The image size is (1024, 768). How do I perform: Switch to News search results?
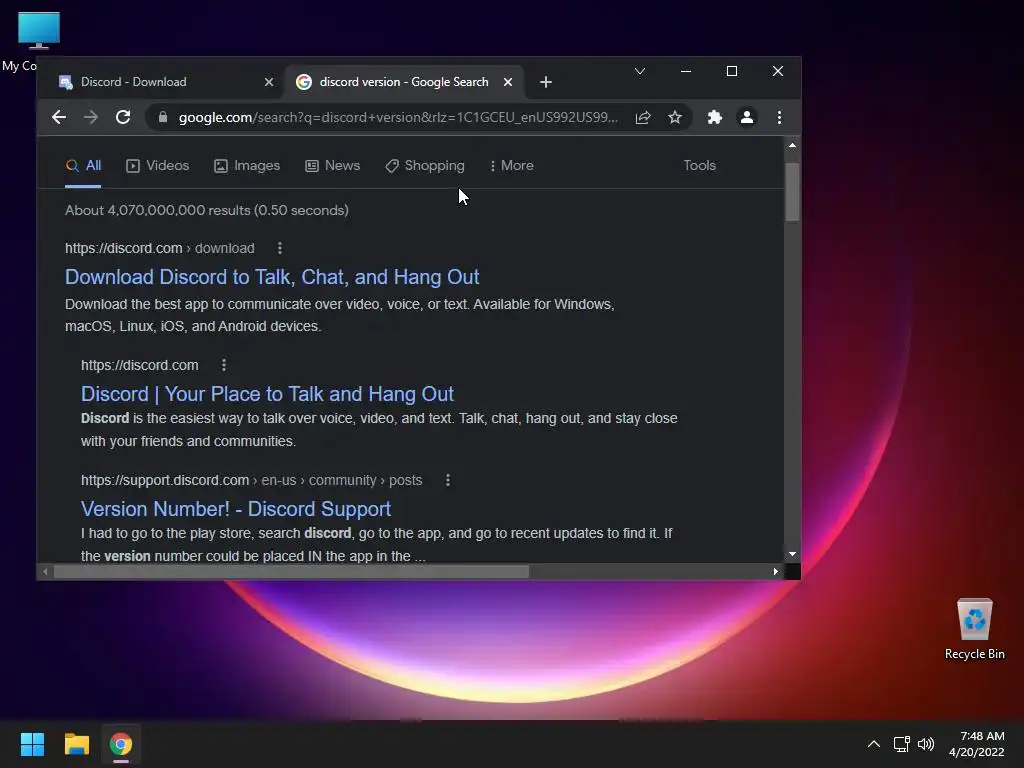(332, 166)
